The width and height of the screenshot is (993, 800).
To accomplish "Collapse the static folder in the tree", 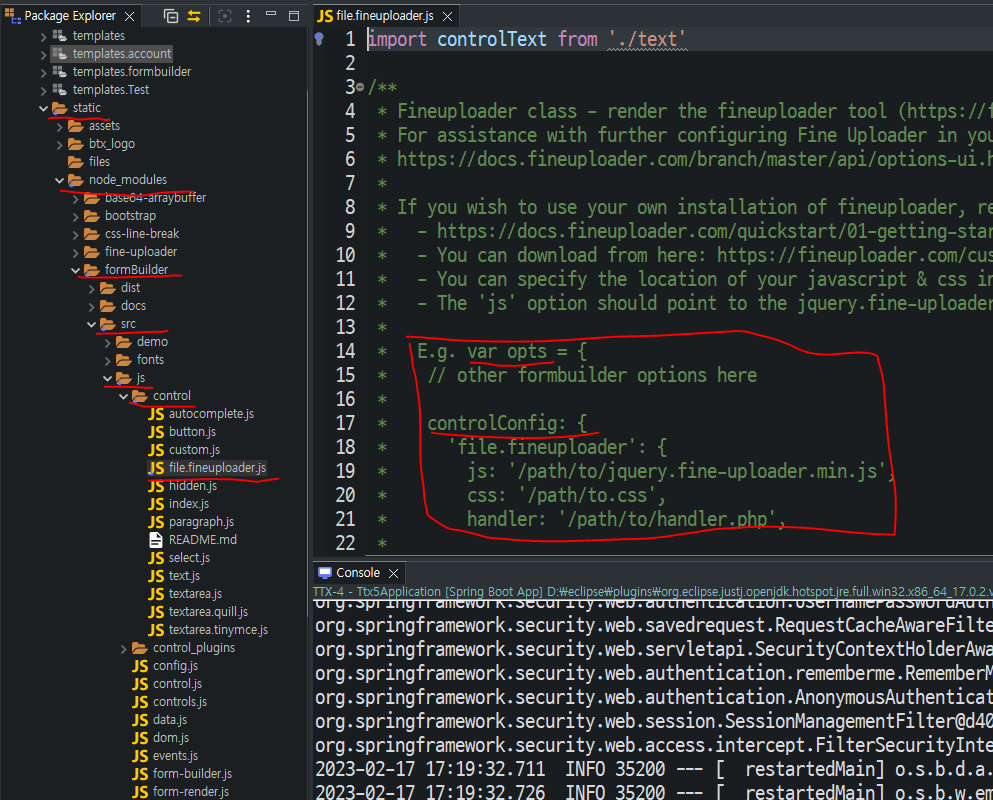I will pyautogui.click(x=43, y=107).
